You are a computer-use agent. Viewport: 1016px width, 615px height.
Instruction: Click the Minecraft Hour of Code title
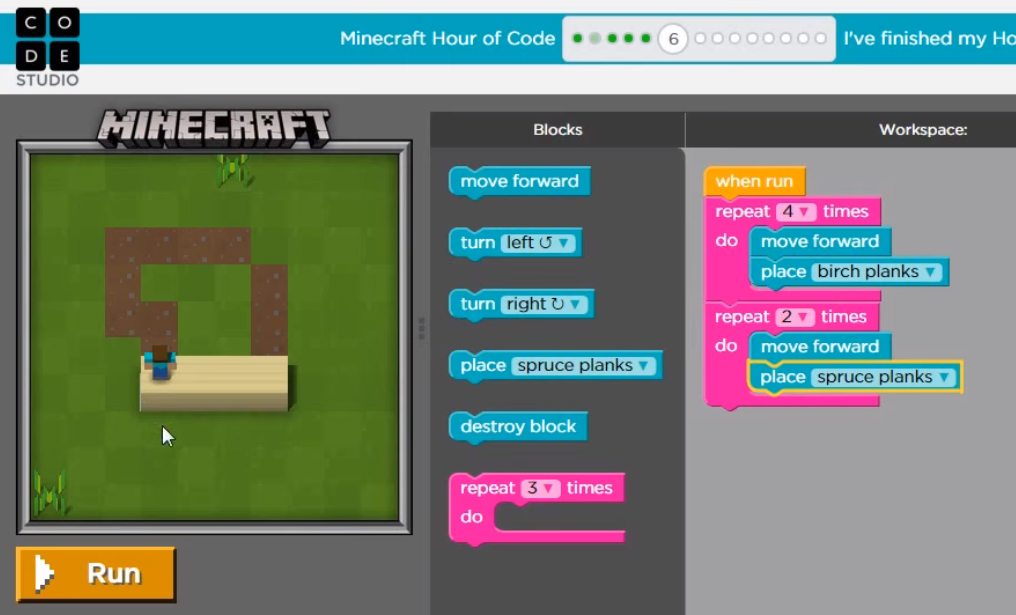point(447,39)
